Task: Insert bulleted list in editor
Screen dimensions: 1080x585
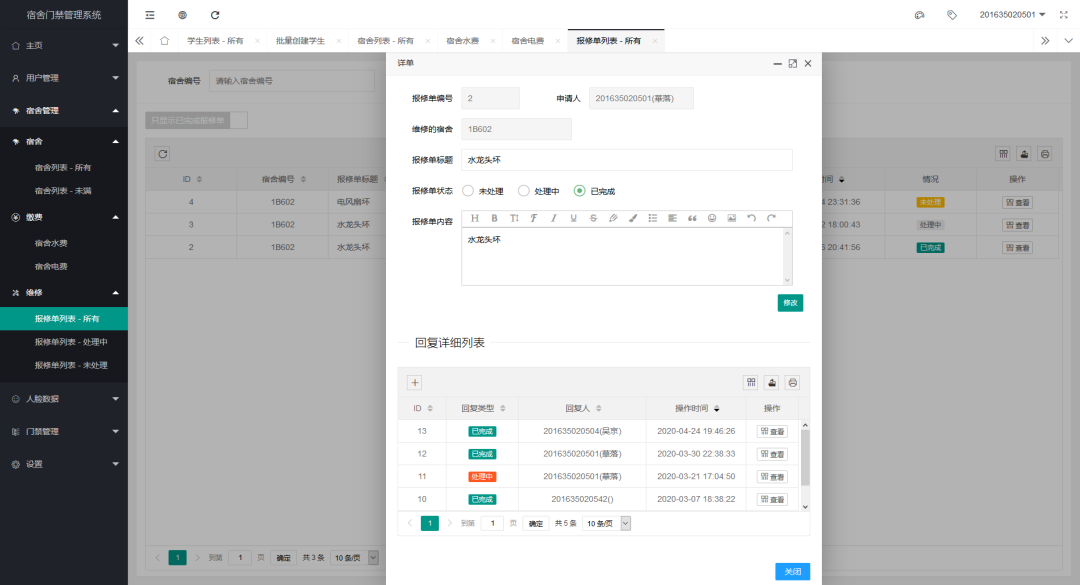Action: tap(652, 218)
